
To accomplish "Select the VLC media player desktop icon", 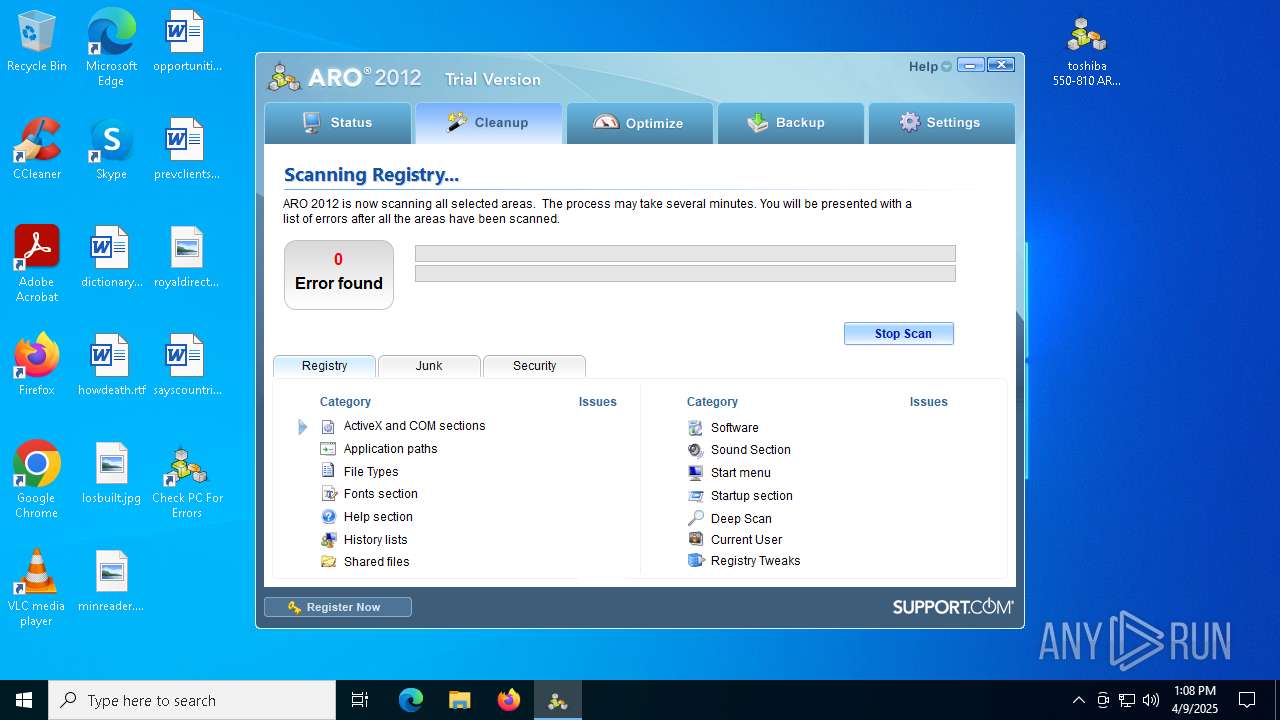I will pos(37,588).
